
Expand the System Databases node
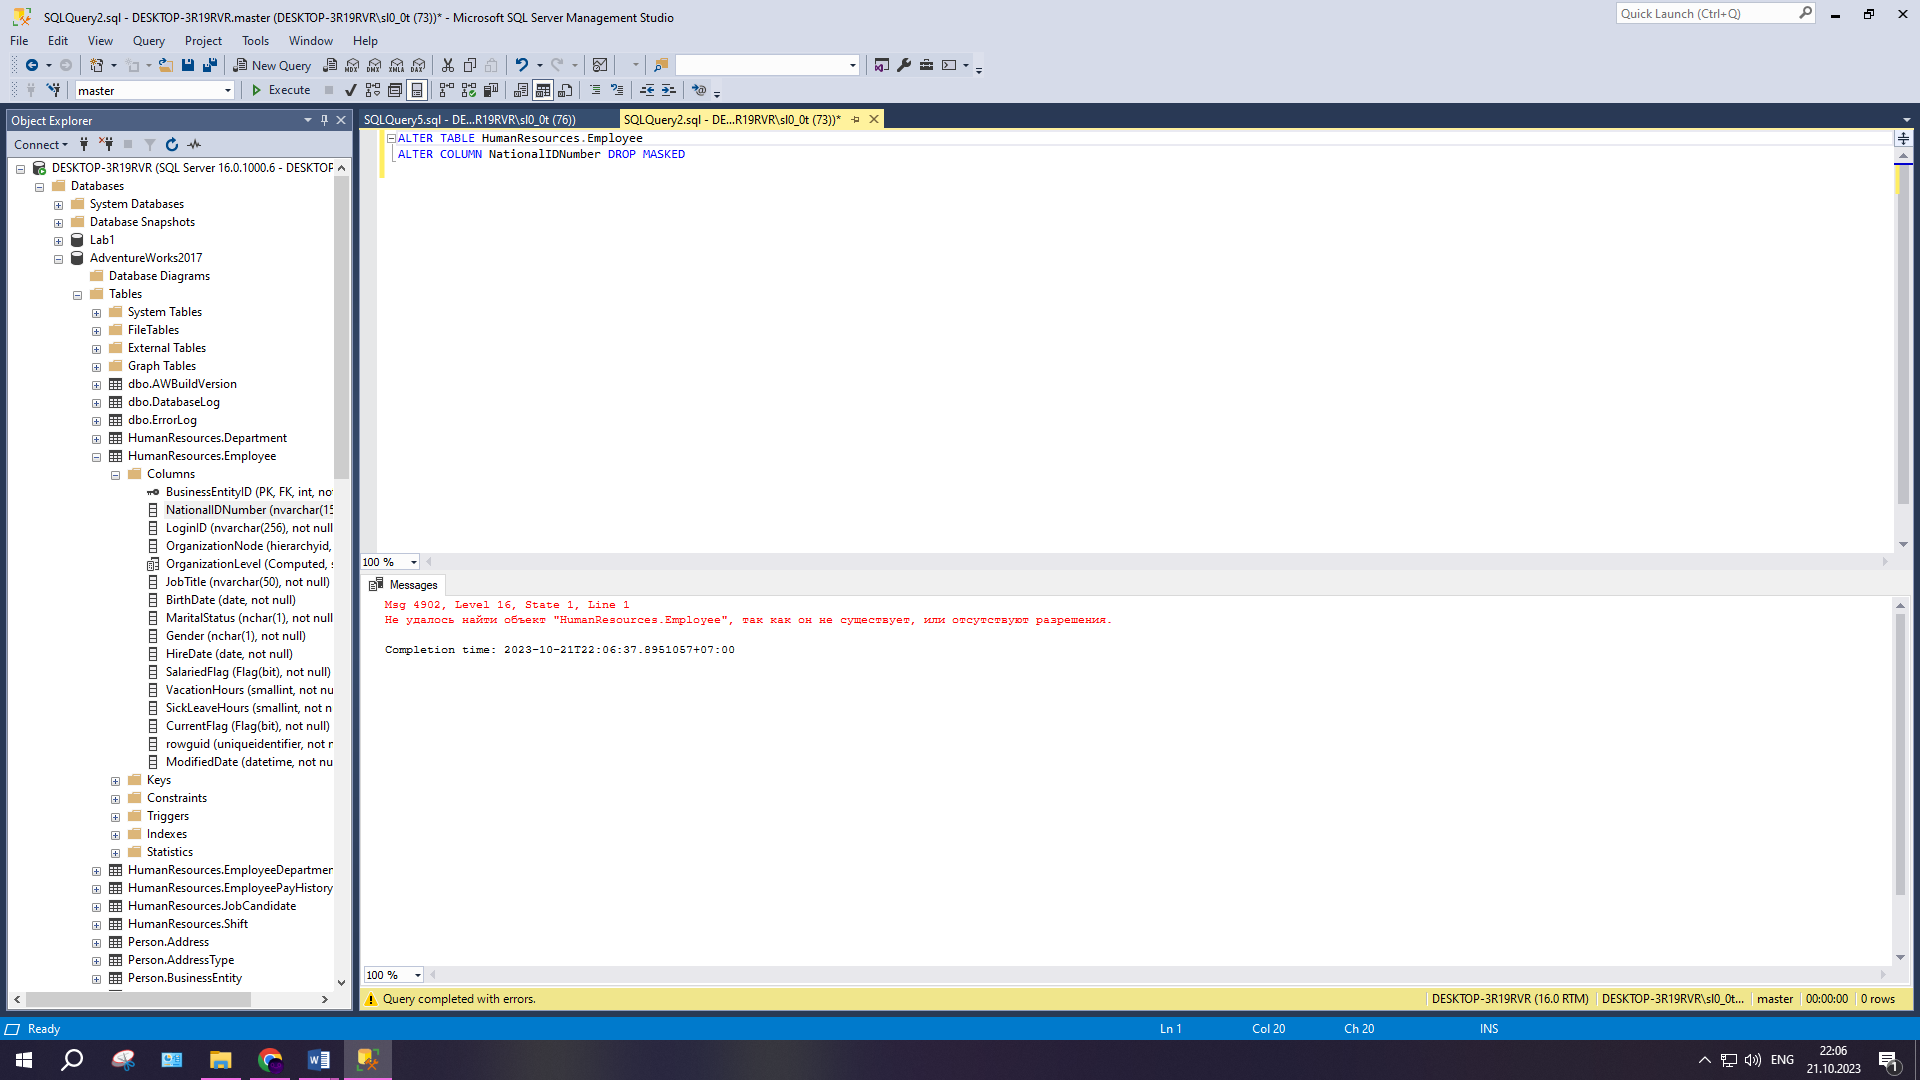click(x=58, y=205)
